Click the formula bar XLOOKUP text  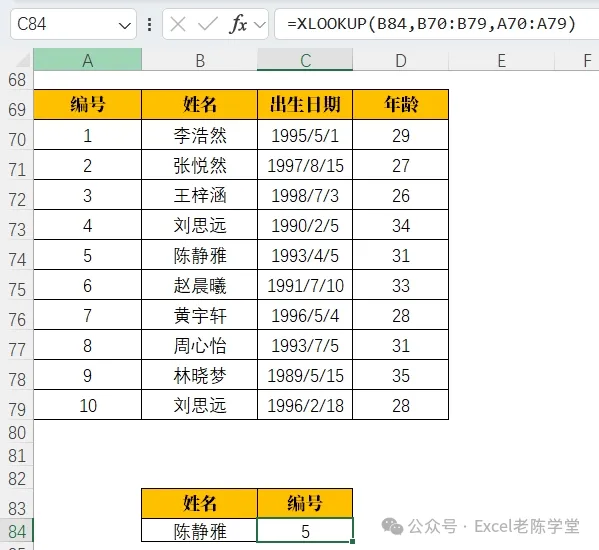[431, 24]
